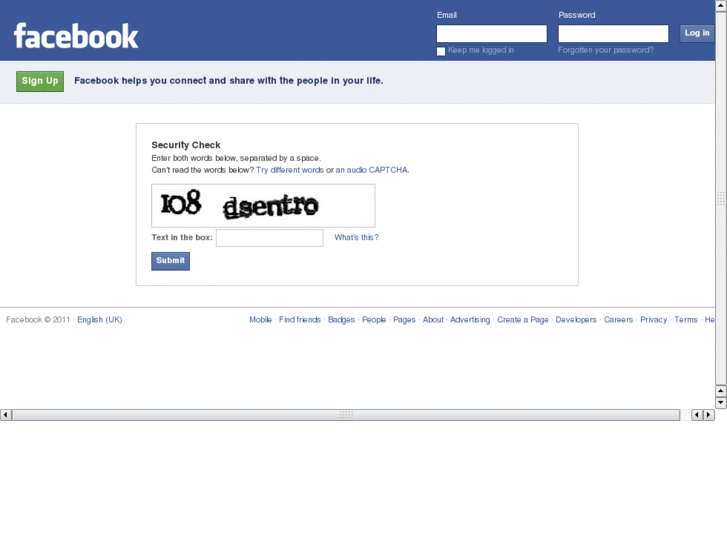Screen dimensions: 727x545
Task: Open the audio CAPTCHA link
Action: coord(372,170)
